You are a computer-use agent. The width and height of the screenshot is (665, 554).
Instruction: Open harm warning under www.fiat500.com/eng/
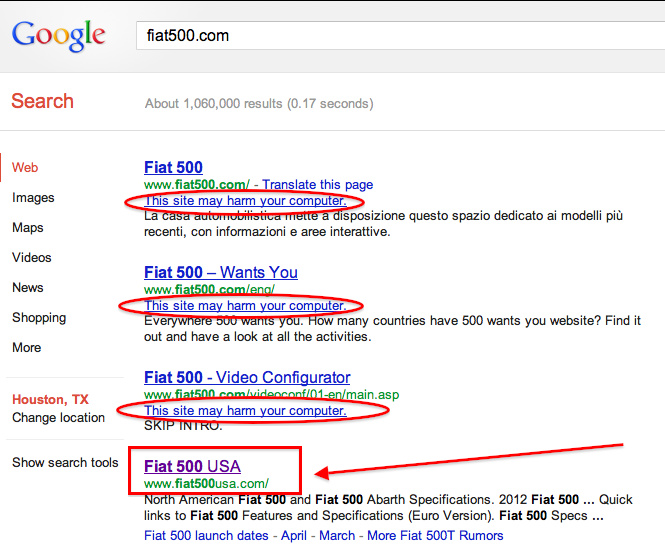[245, 305]
